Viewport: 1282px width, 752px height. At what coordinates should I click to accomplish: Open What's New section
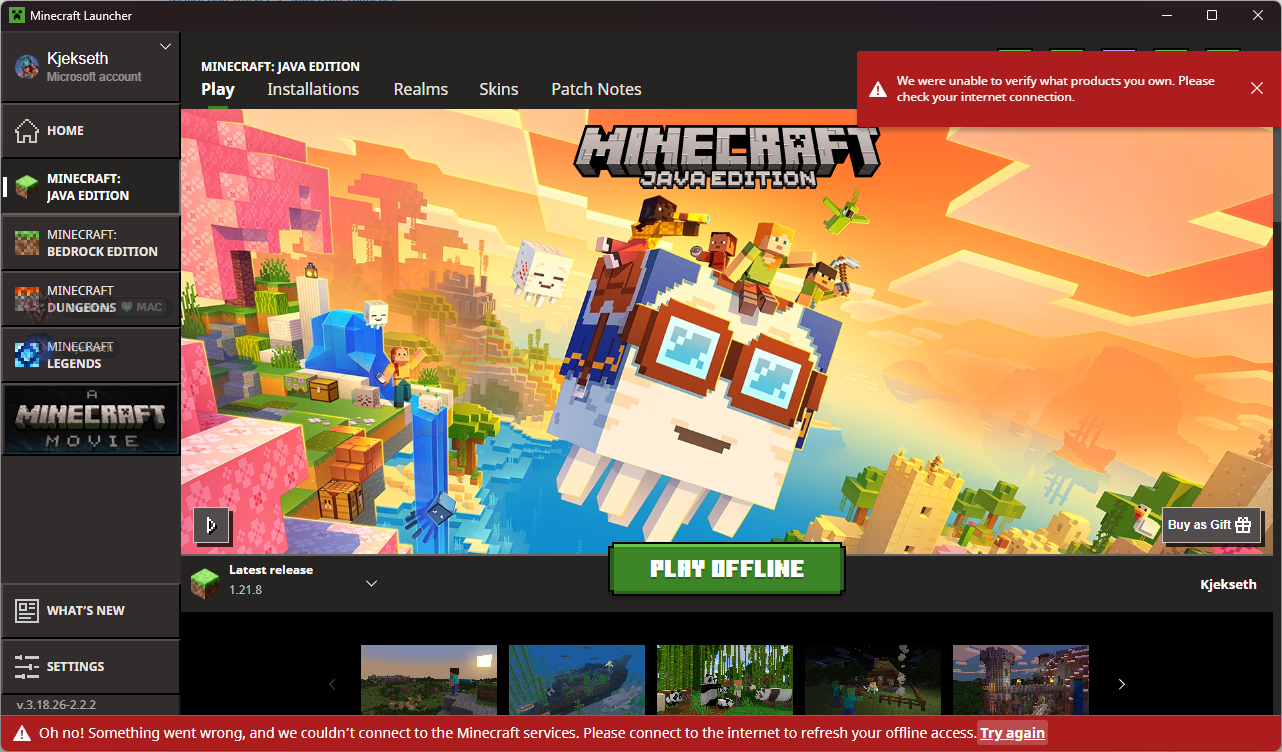coord(90,611)
